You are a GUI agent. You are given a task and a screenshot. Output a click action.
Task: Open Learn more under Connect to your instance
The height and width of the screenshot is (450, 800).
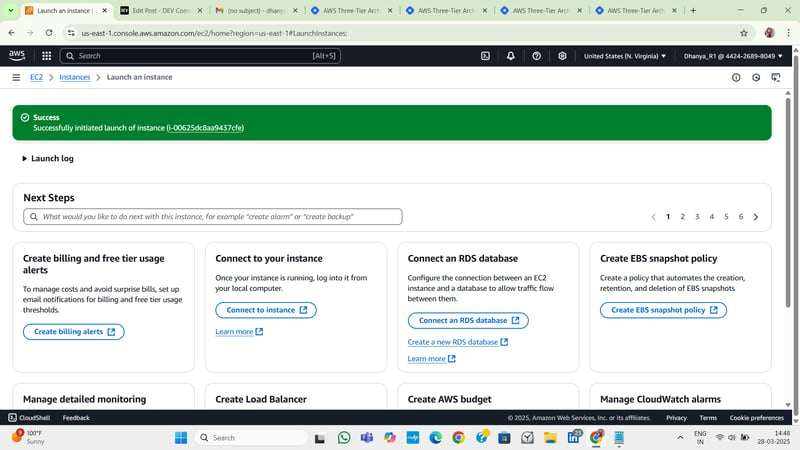point(239,332)
